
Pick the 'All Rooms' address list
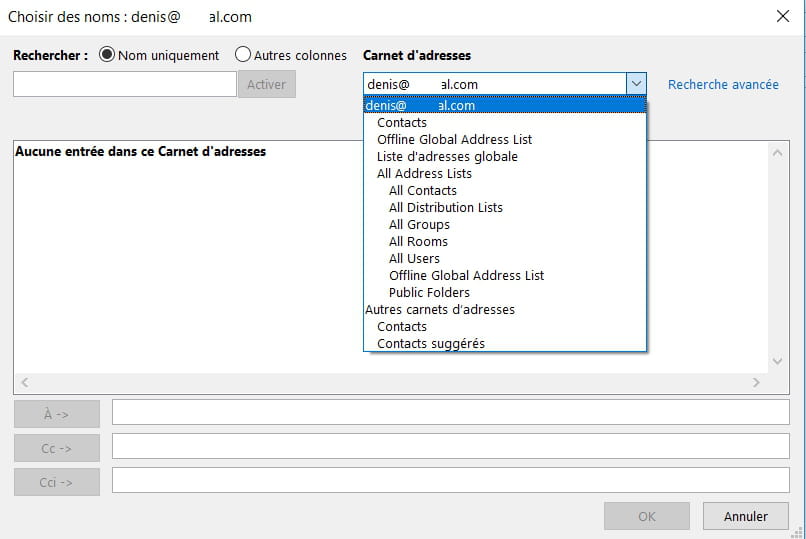(418, 242)
